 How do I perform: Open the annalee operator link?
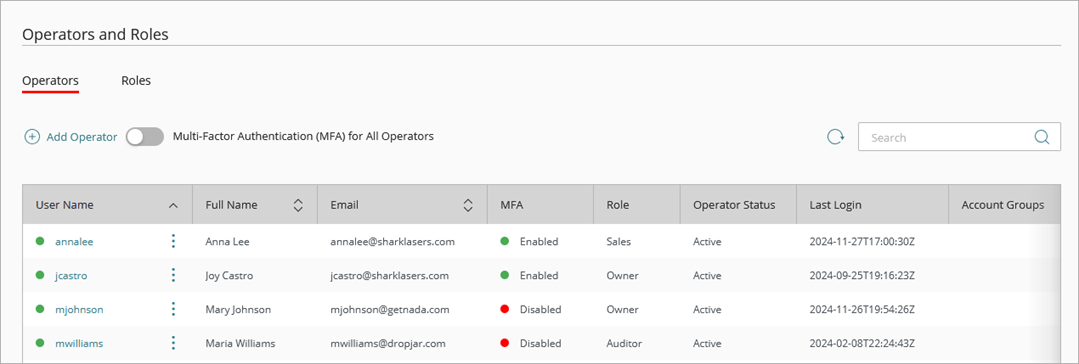(x=74, y=242)
